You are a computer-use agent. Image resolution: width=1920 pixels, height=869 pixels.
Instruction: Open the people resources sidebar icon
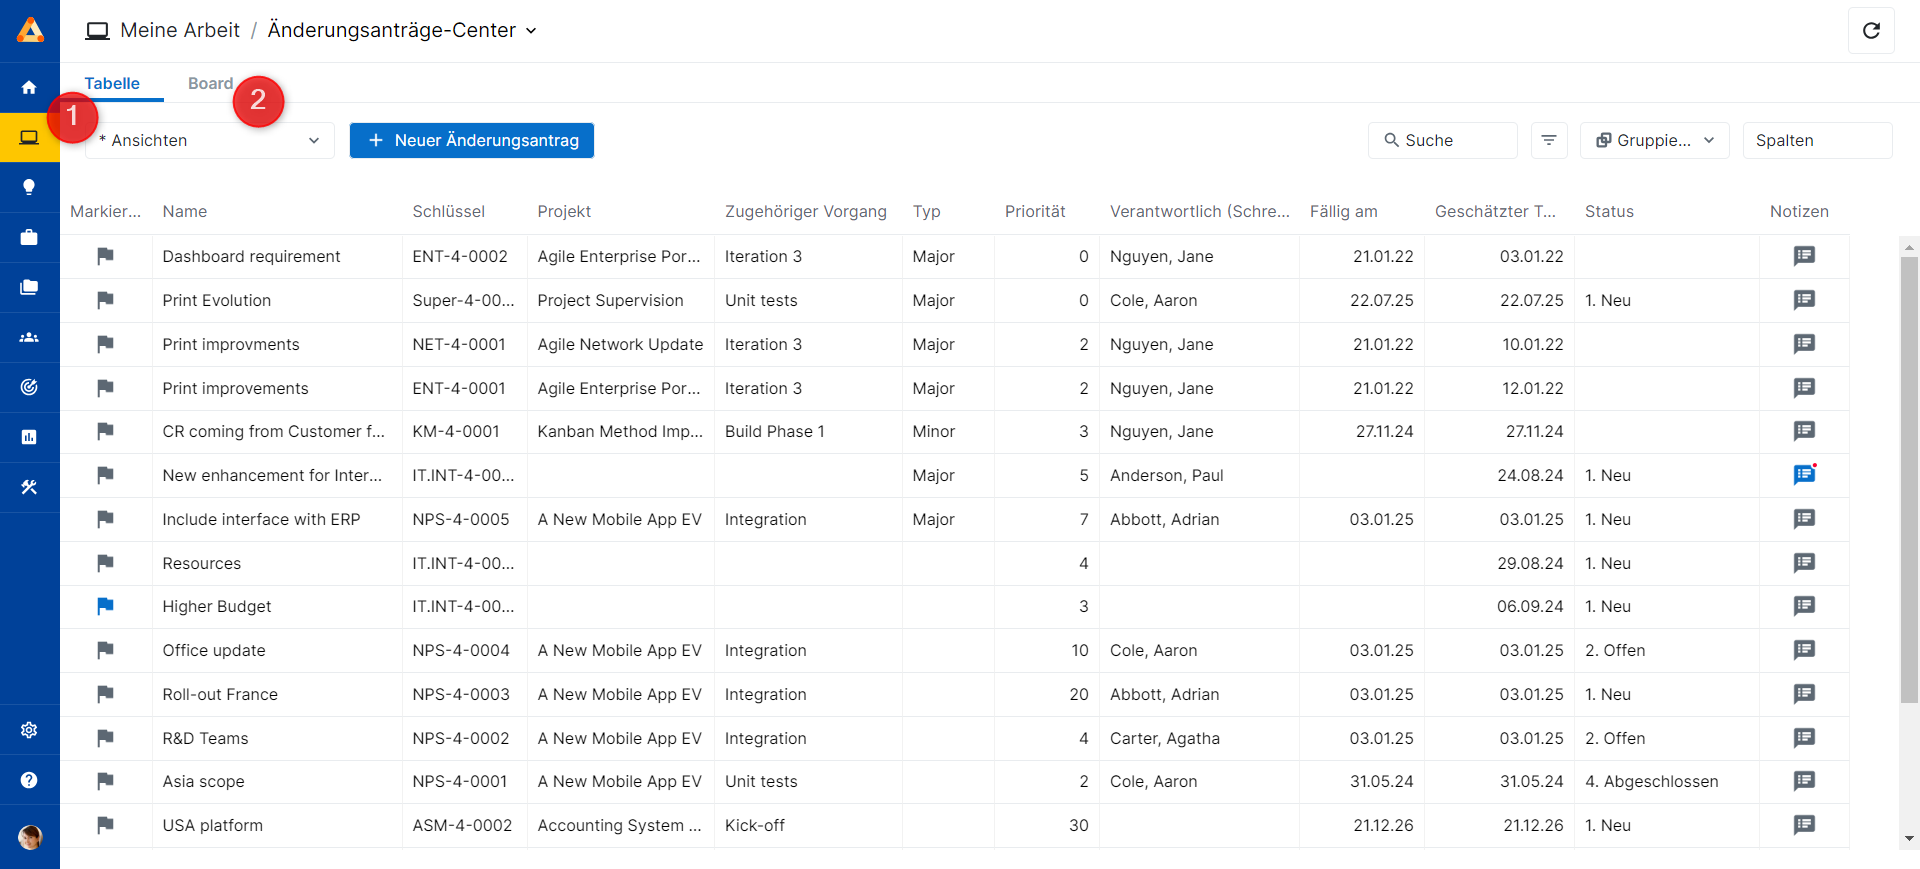click(x=29, y=337)
